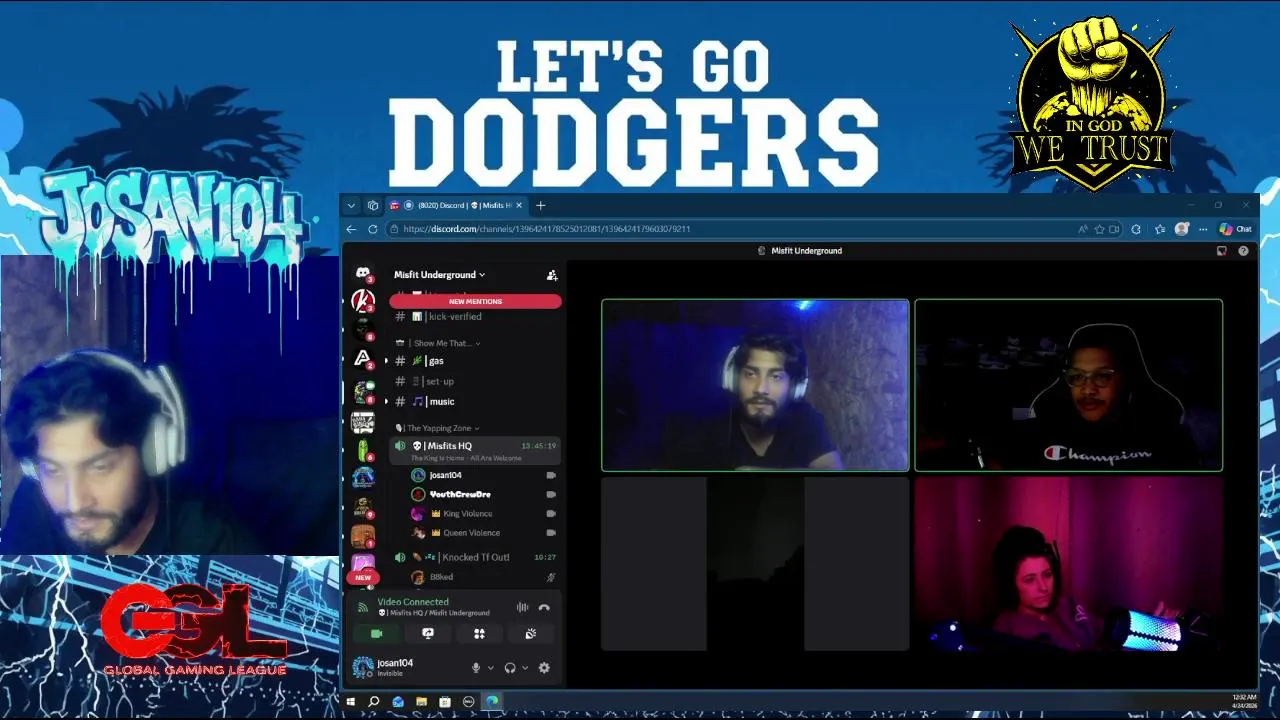Refresh the browser page
Image resolution: width=1280 pixels, height=720 pixels.
(373, 229)
